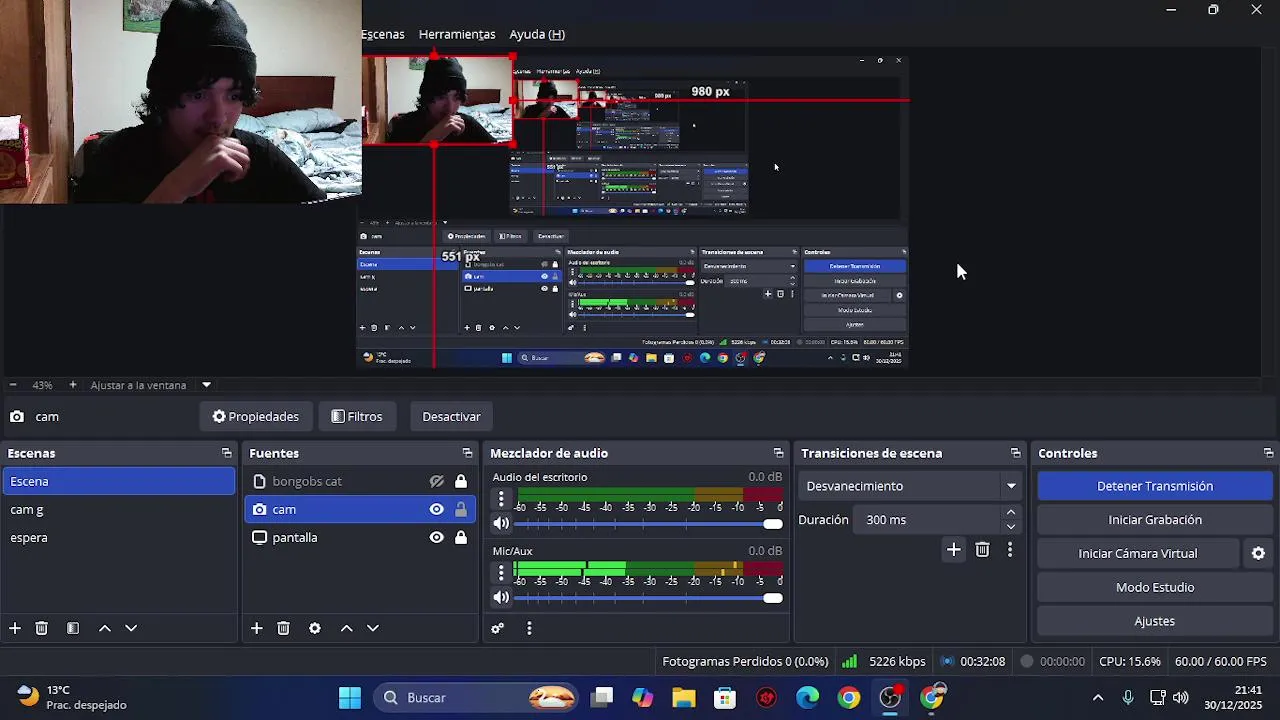The image size is (1280, 720).
Task: Mute Mic/Aux channel
Action: tap(501, 597)
